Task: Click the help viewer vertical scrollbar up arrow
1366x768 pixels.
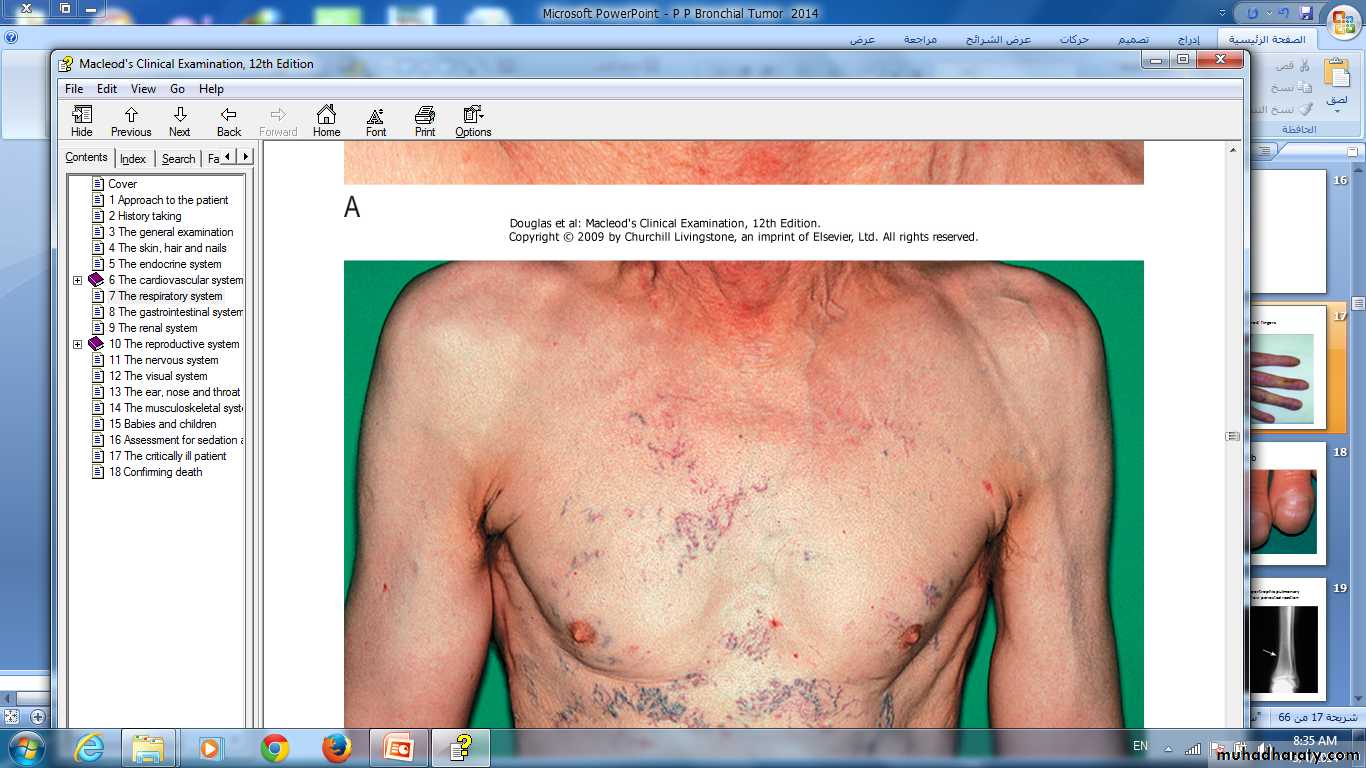Action: tap(1233, 150)
